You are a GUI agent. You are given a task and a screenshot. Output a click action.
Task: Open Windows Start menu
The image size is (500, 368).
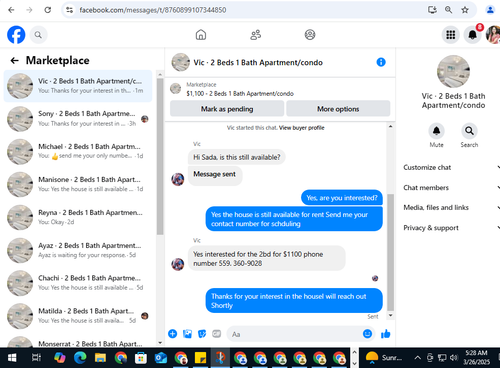click(x=12, y=358)
